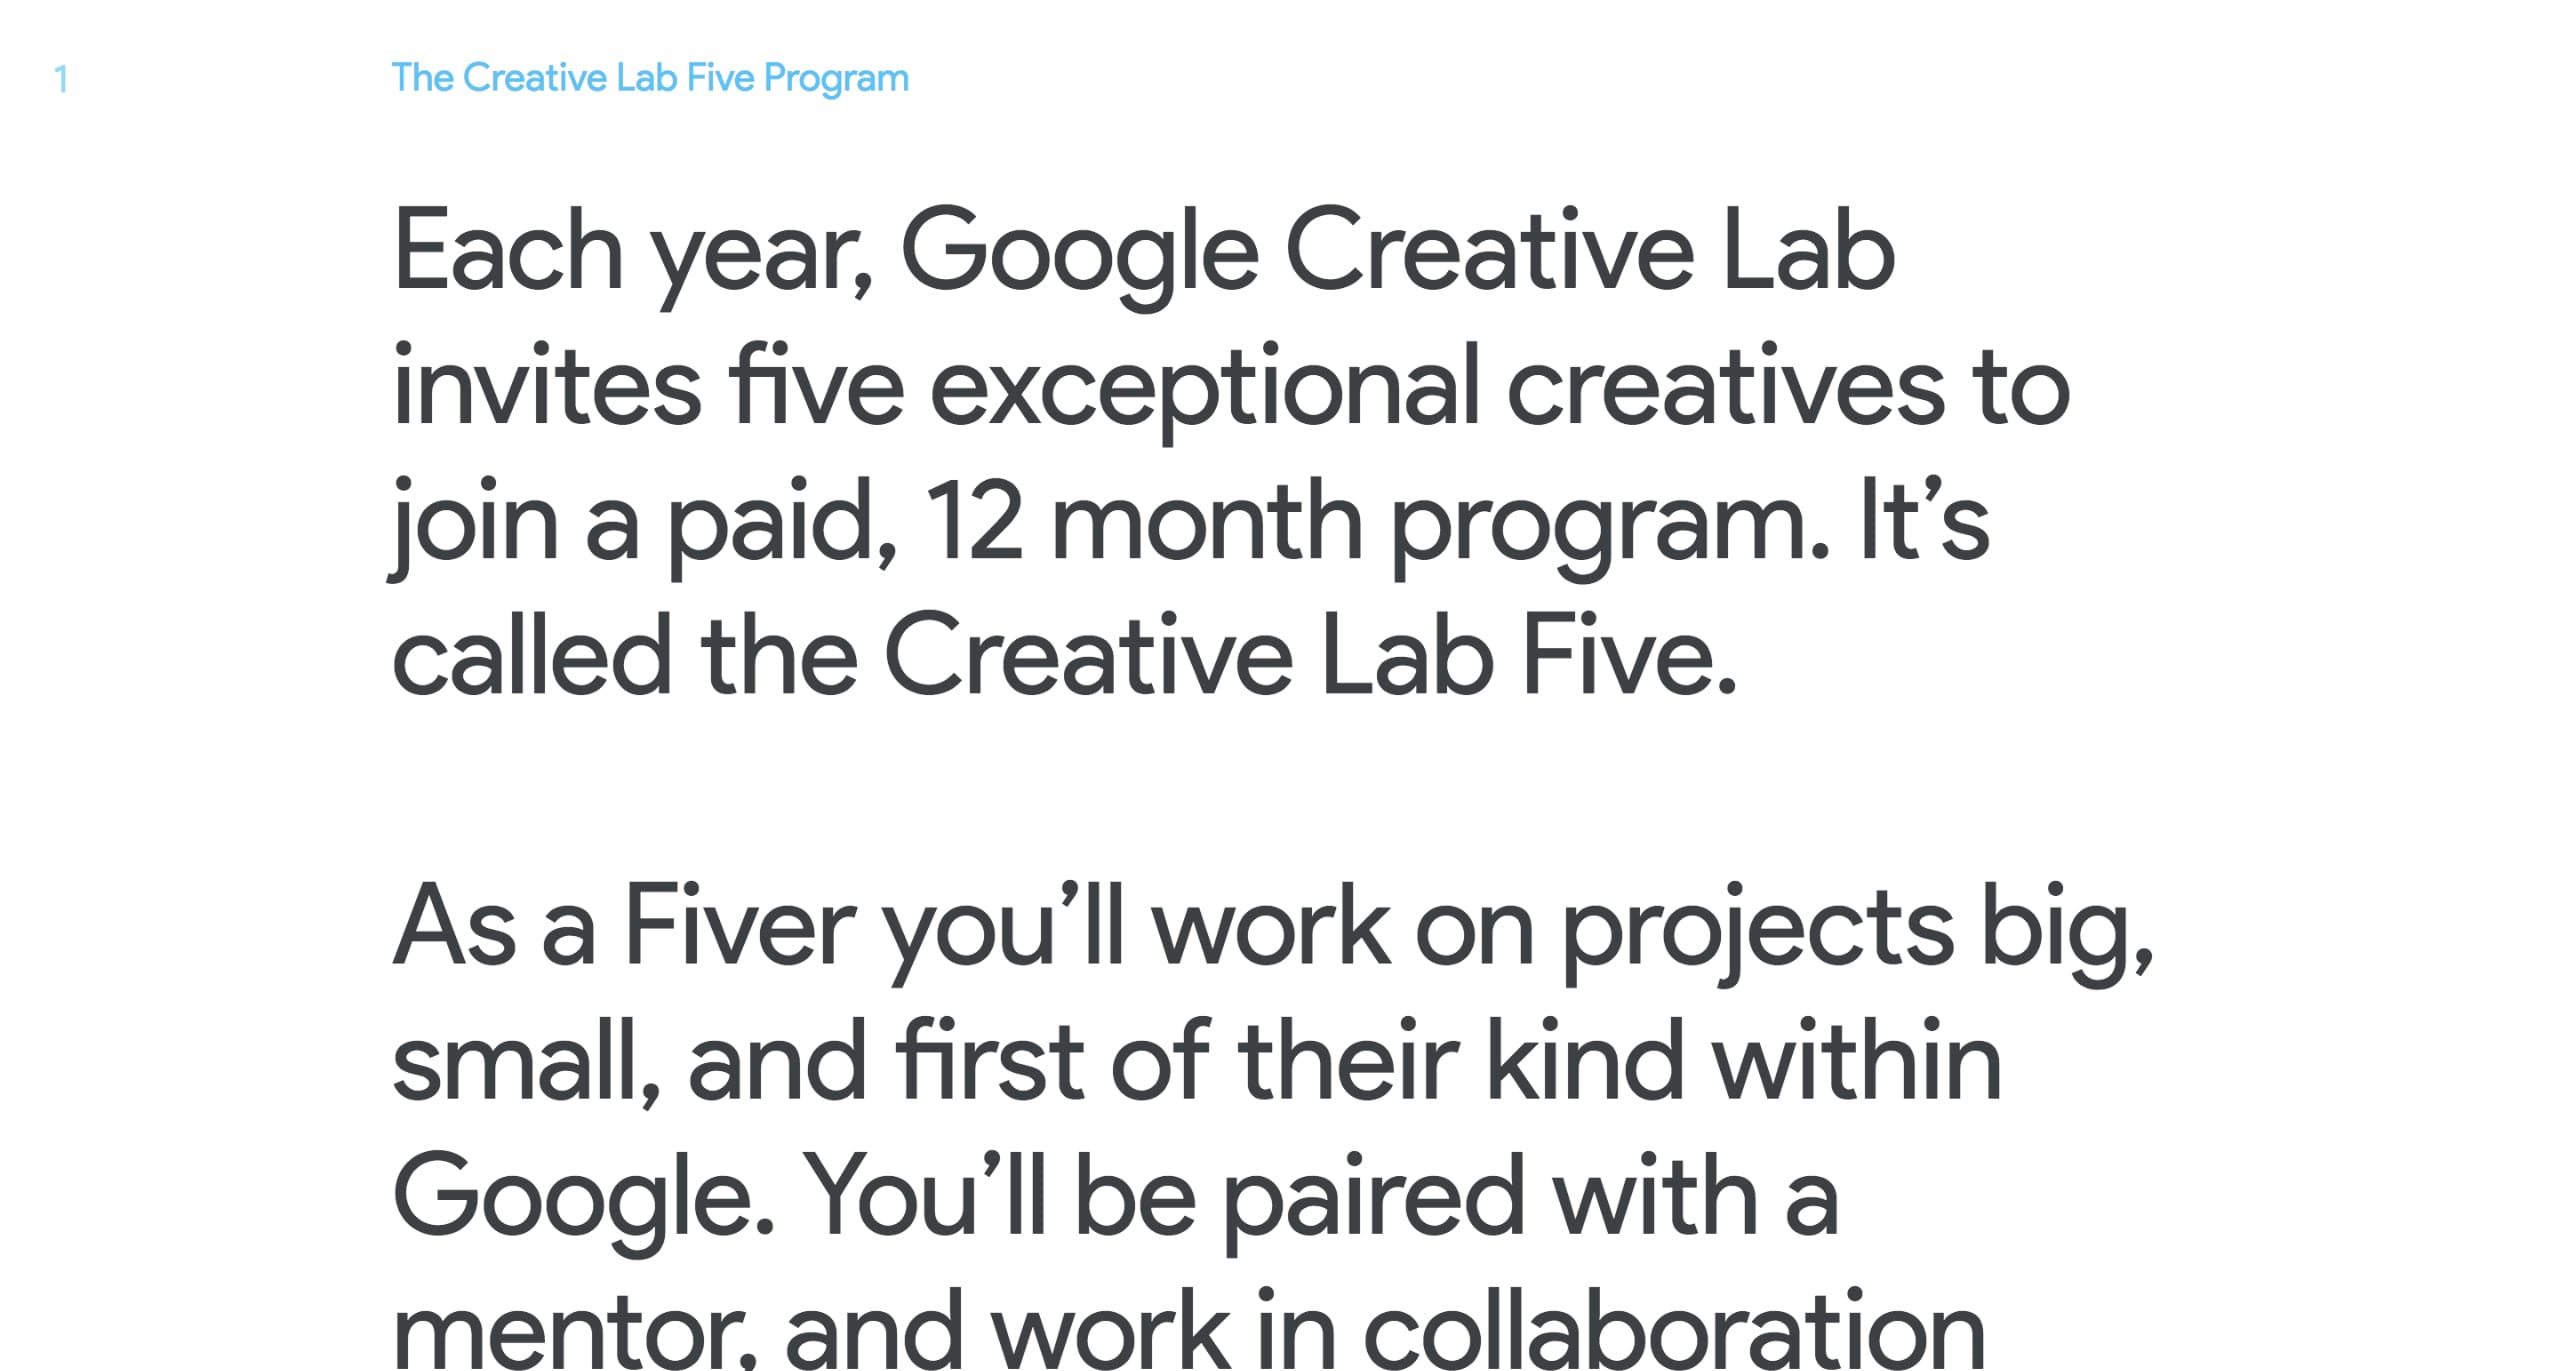2560x1371 pixels.
Task: Click 'Creative Lab Five.' ending the first paragraph
Action: 1310,657
